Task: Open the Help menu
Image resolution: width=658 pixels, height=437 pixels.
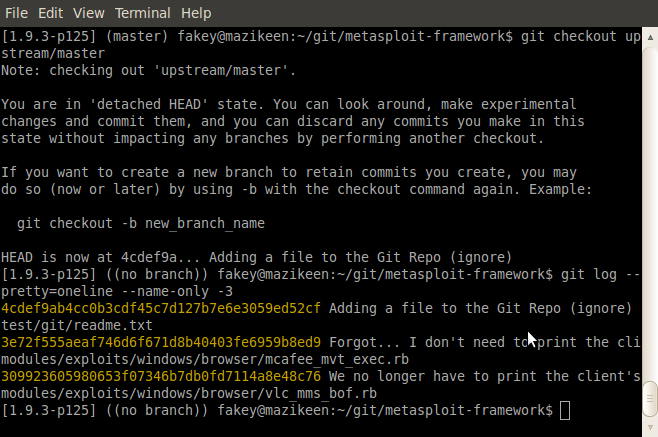Action: 196,13
